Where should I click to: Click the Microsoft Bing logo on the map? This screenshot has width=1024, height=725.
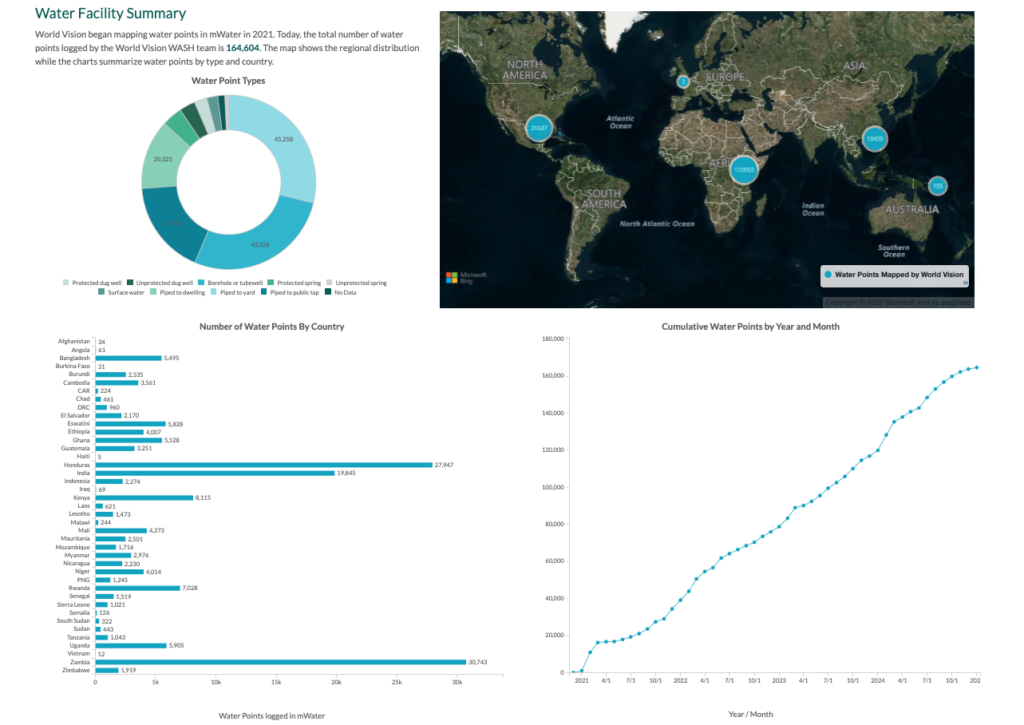pos(466,278)
